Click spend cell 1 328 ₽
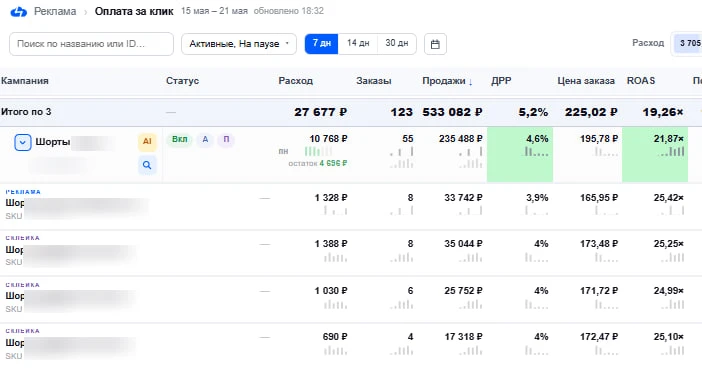The height and width of the screenshot is (369, 702). coord(331,198)
